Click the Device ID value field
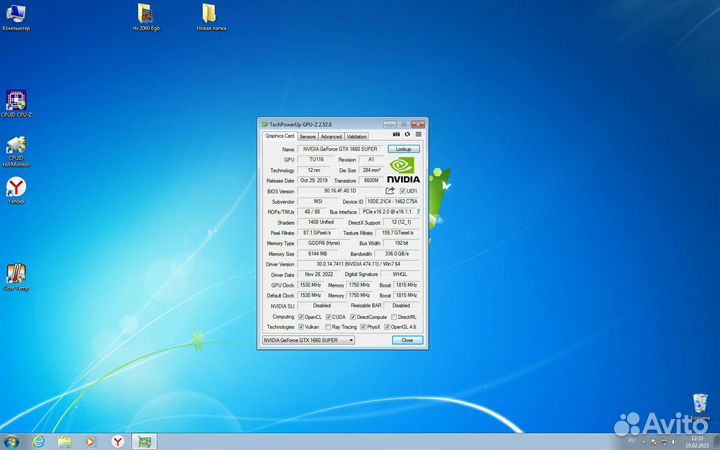Viewport: 720px width, 450px height. (x=392, y=201)
